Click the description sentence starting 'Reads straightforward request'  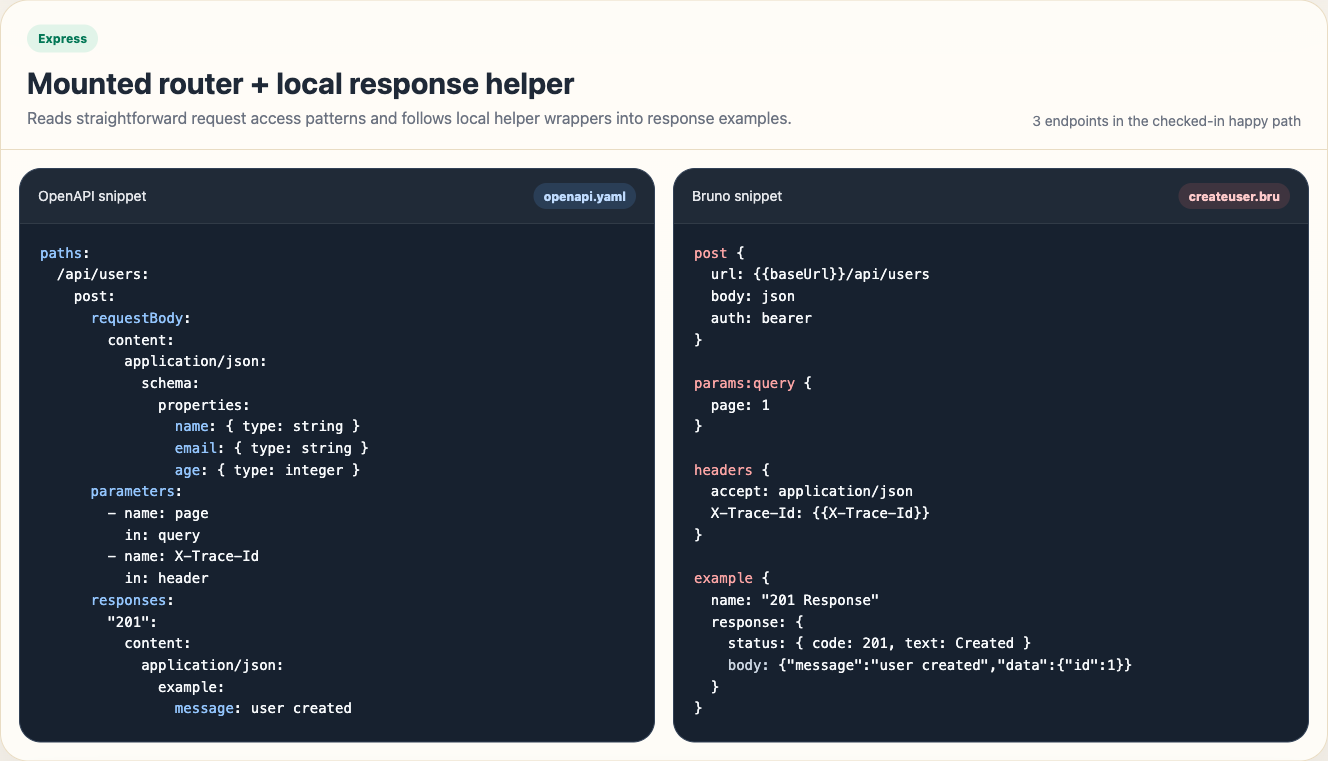coord(409,118)
